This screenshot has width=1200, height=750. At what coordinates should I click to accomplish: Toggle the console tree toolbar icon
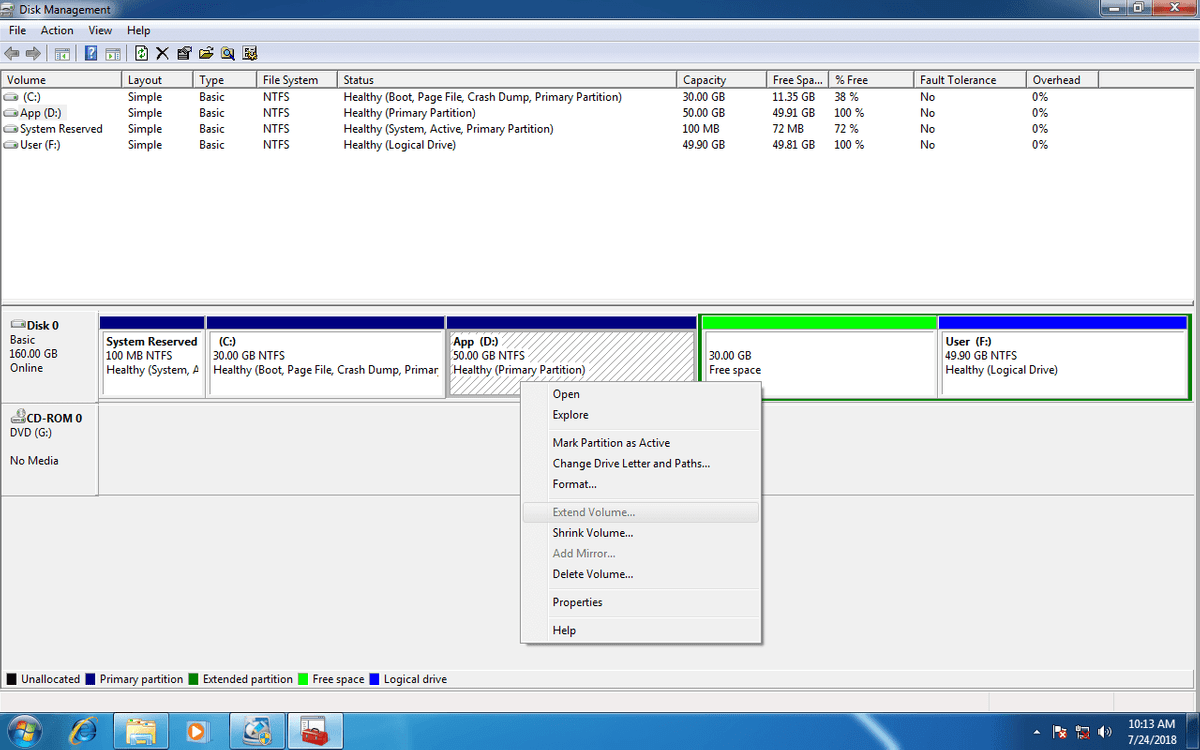tap(62, 53)
